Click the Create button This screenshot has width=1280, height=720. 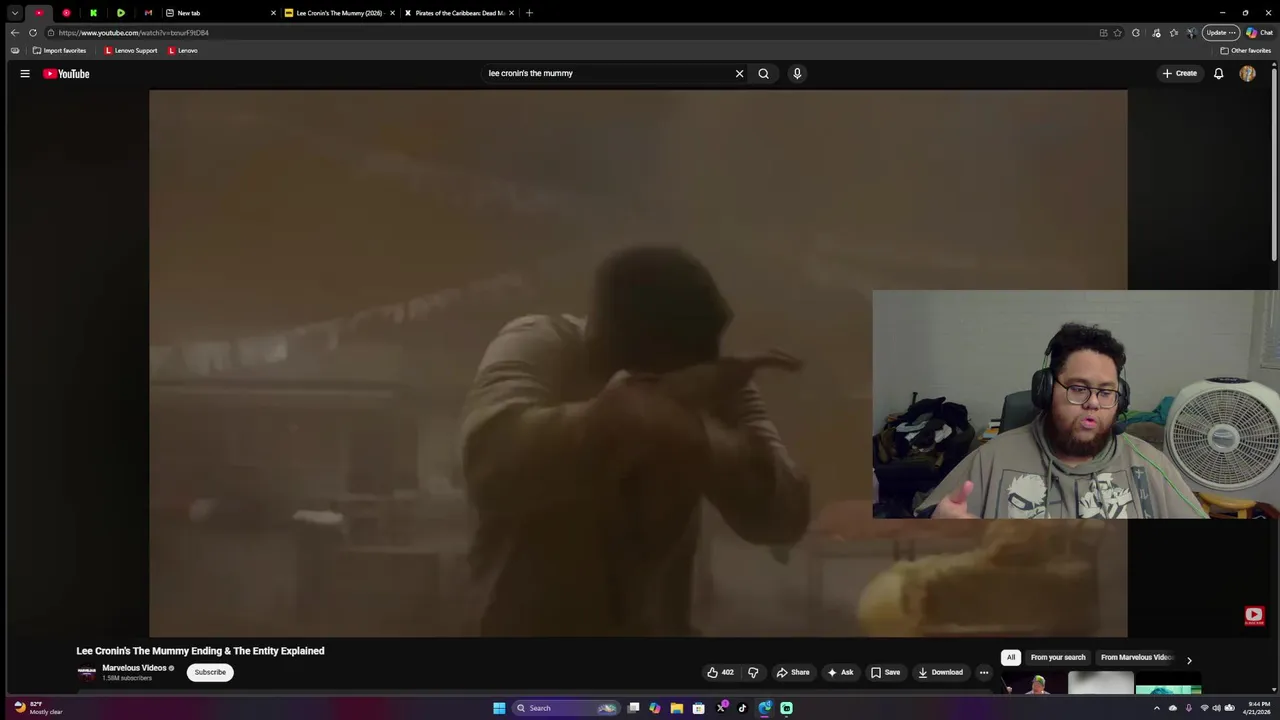coord(1180,73)
